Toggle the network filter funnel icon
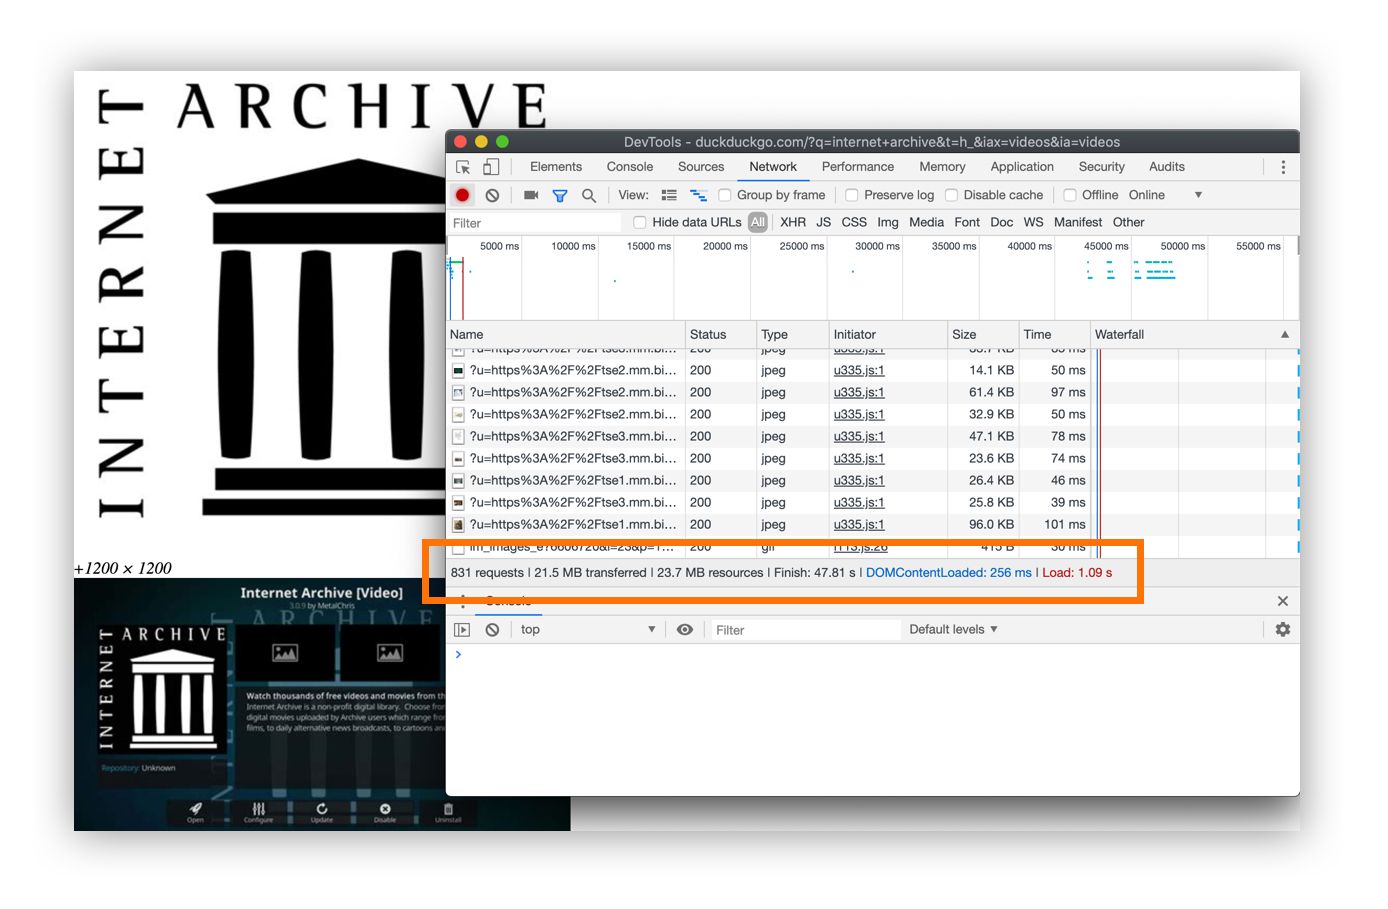The height and width of the screenshot is (909, 1388). 560,195
